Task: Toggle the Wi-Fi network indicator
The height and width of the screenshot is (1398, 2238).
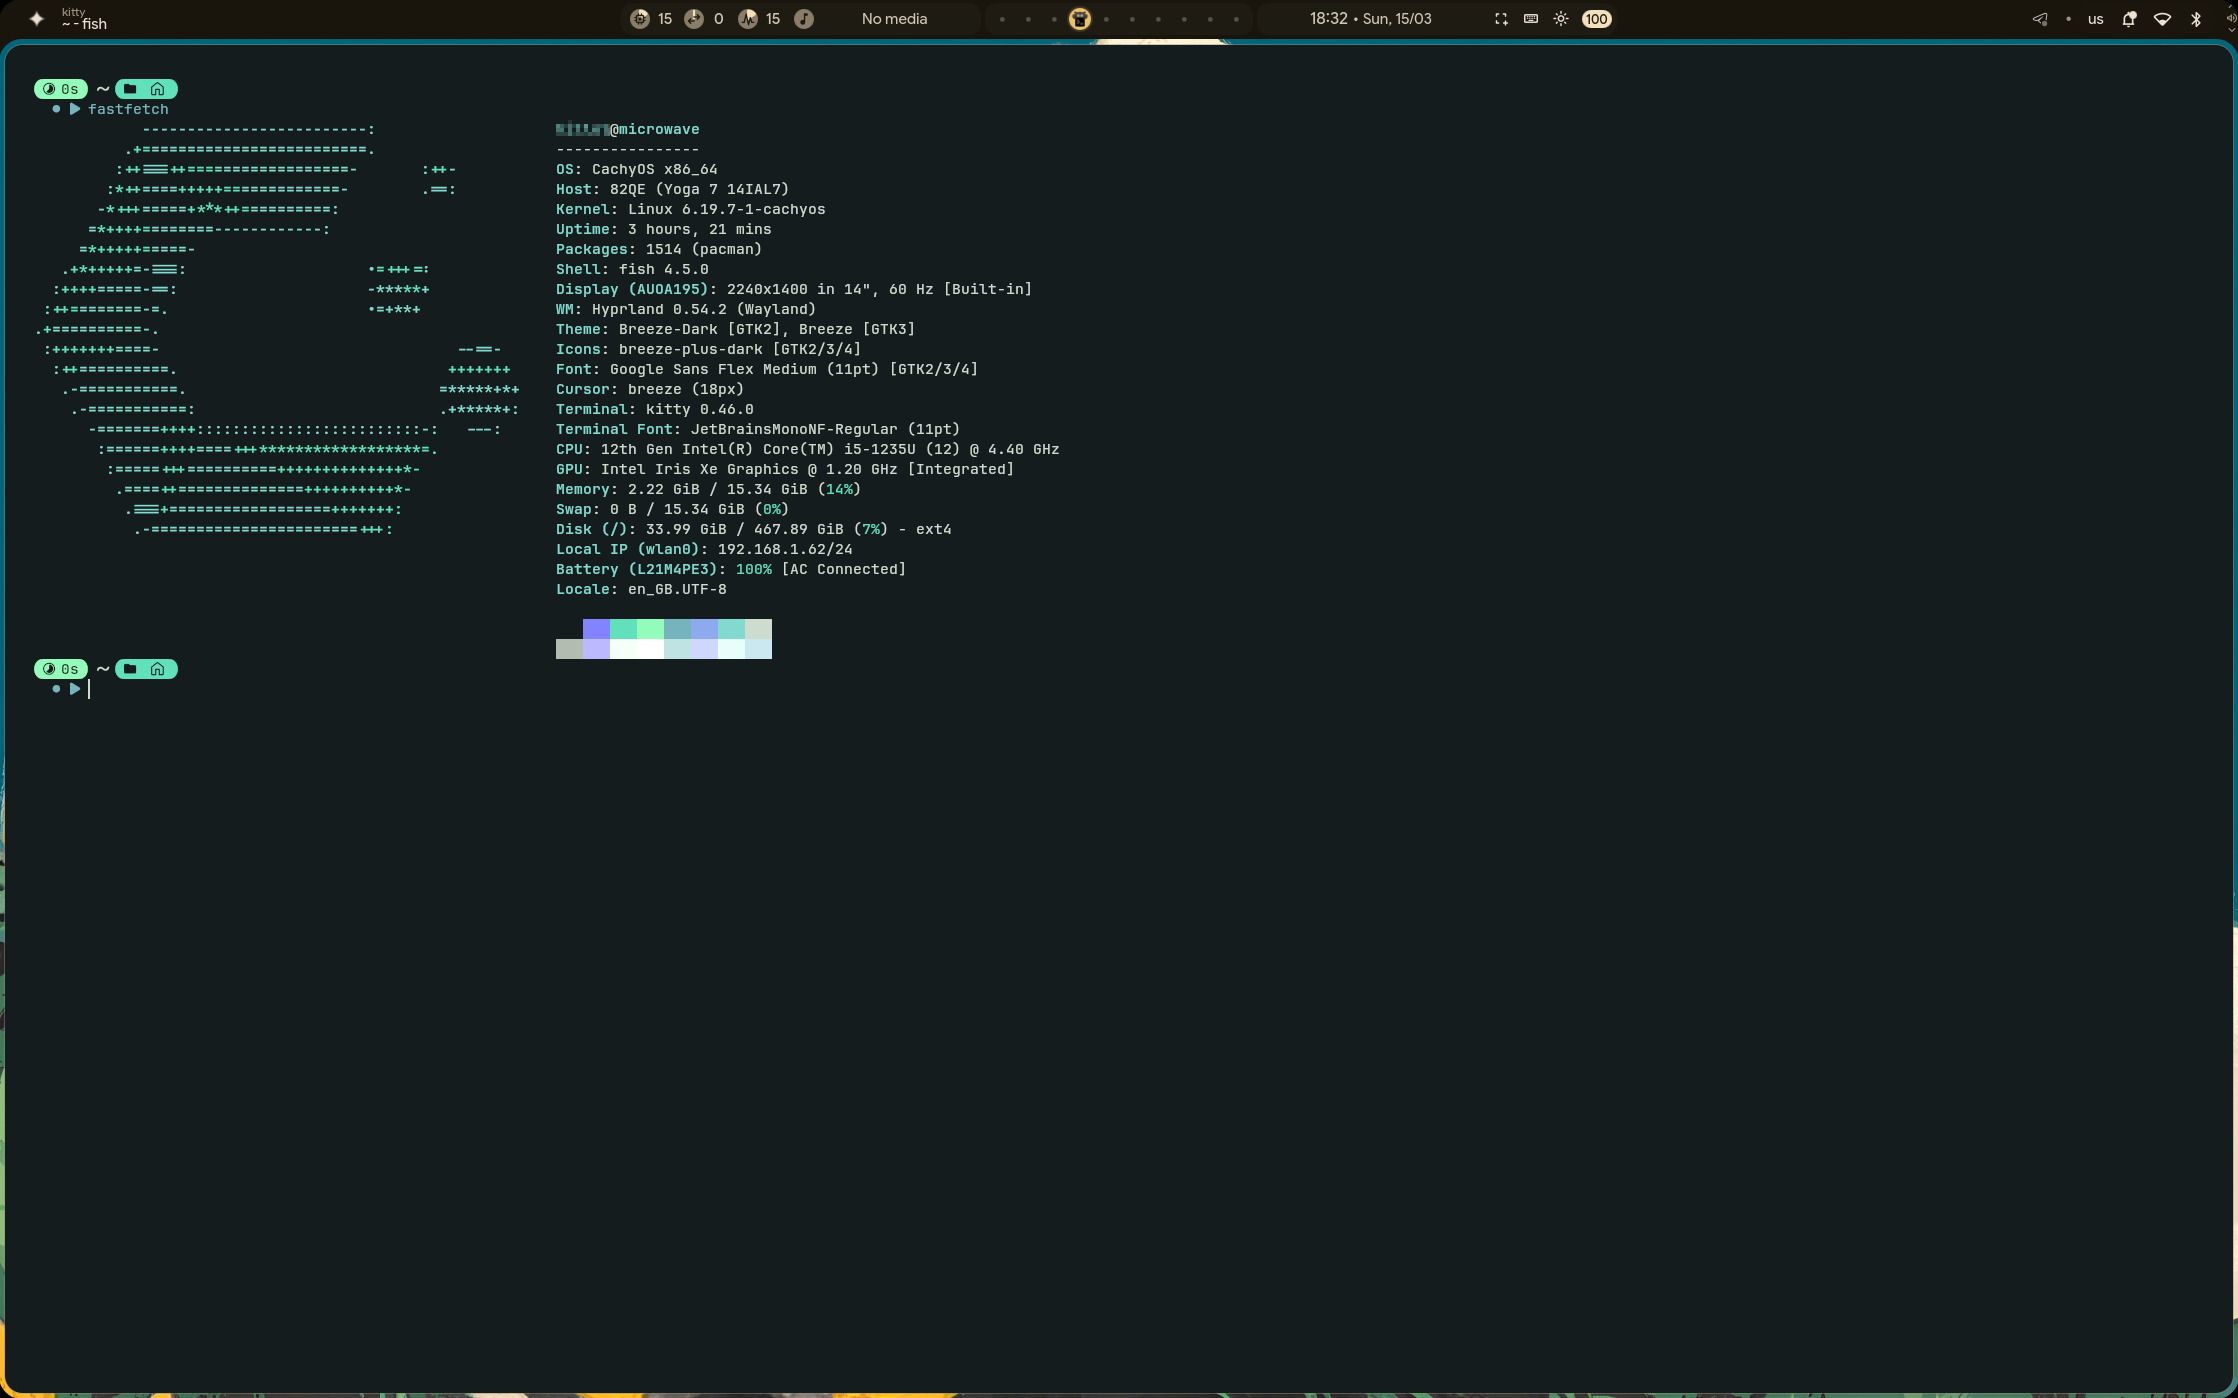Action: (2162, 19)
